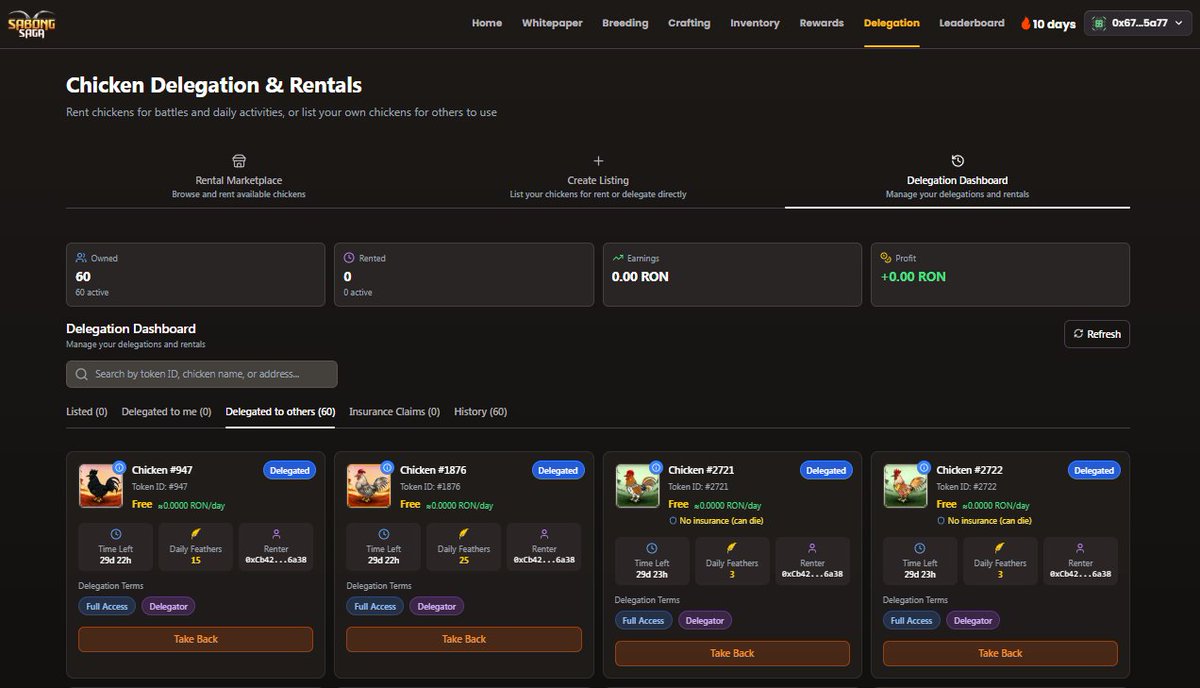The width and height of the screenshot is (1200, 688).
Task: Toggle the Full Access badge on Chicken #947
Action: coord(106,606)
